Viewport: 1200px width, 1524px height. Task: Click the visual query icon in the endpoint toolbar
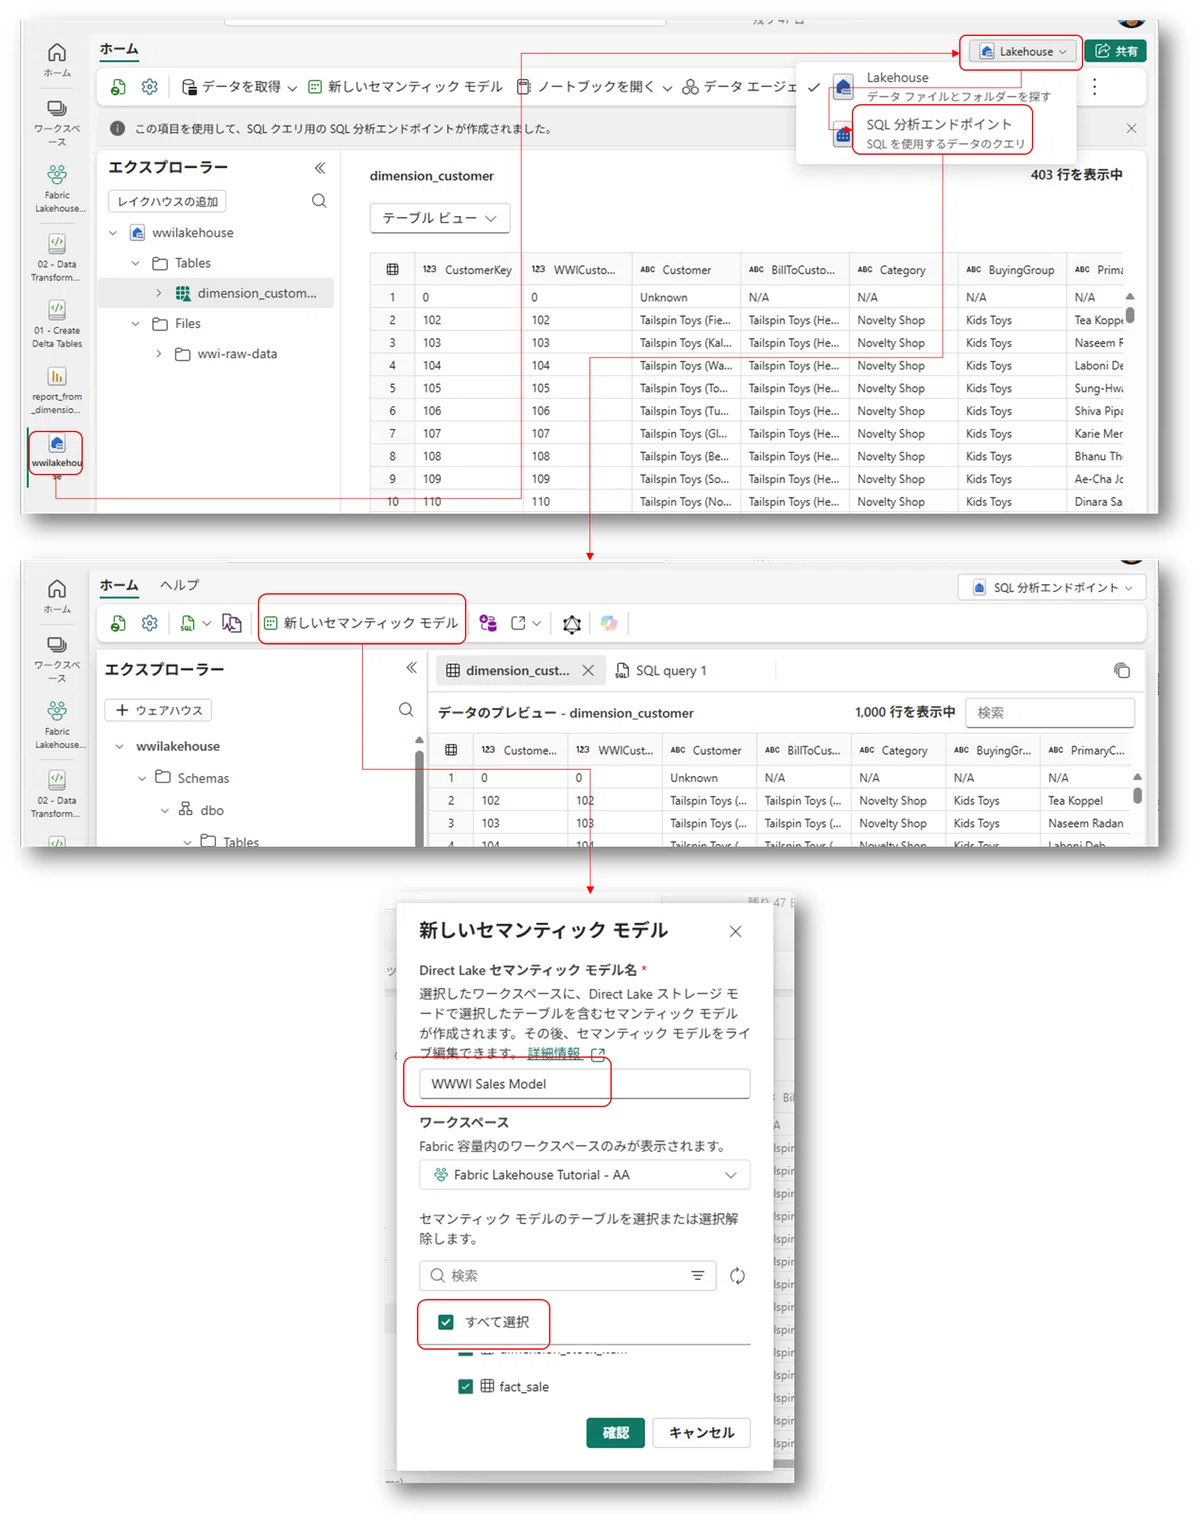coord(232,623)
